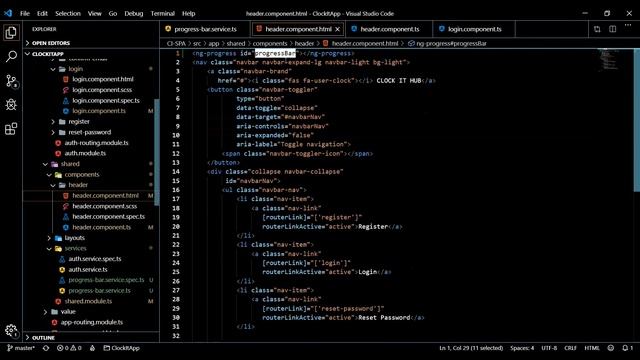Click the master branch indicator

(21, 348)
